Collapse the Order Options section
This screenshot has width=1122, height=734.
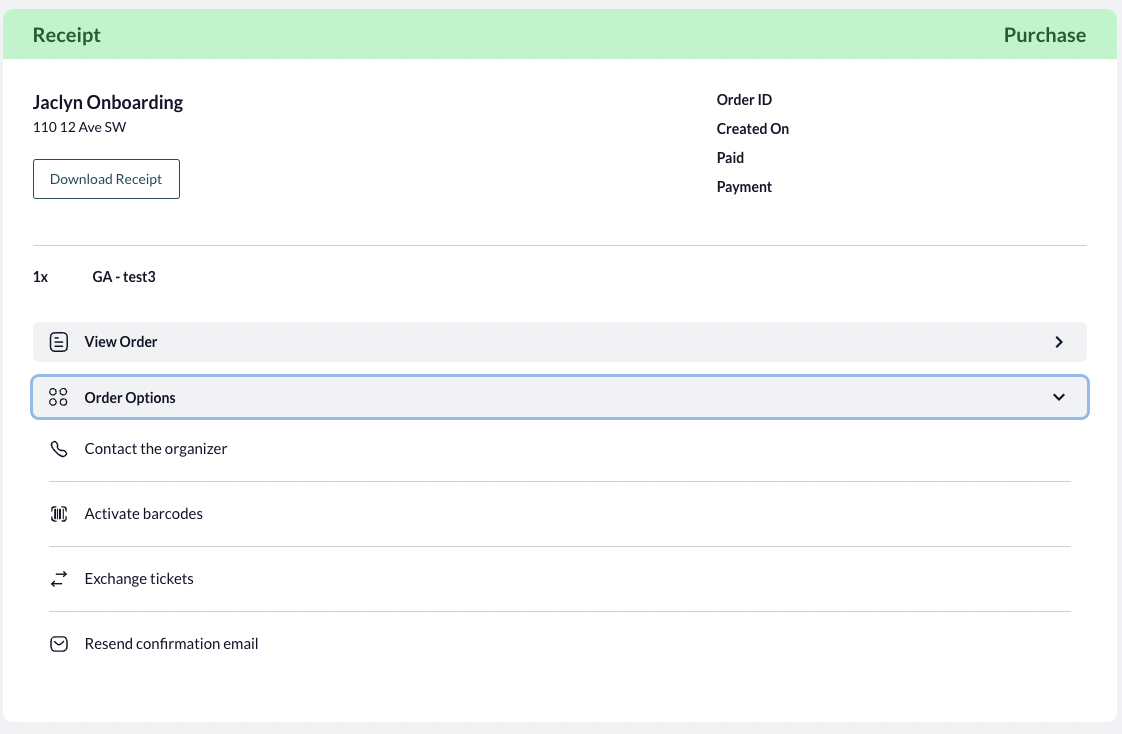[x=560, y=397]
